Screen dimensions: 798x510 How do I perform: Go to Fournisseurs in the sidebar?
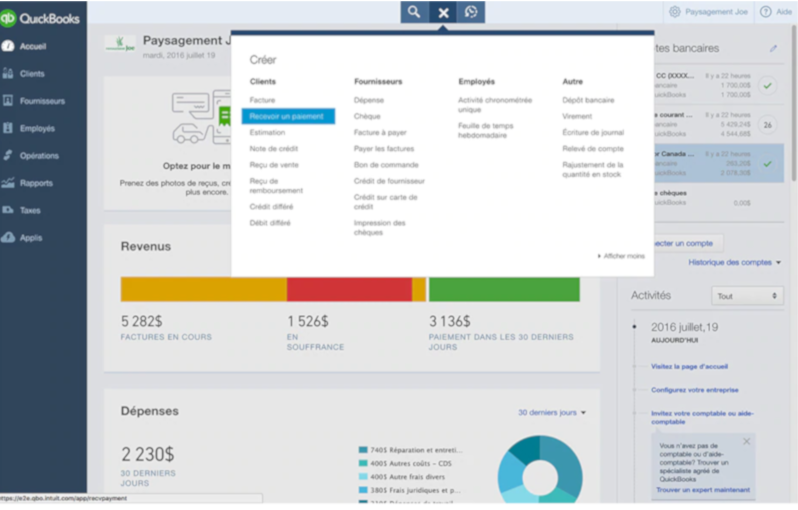coord(42,101)
